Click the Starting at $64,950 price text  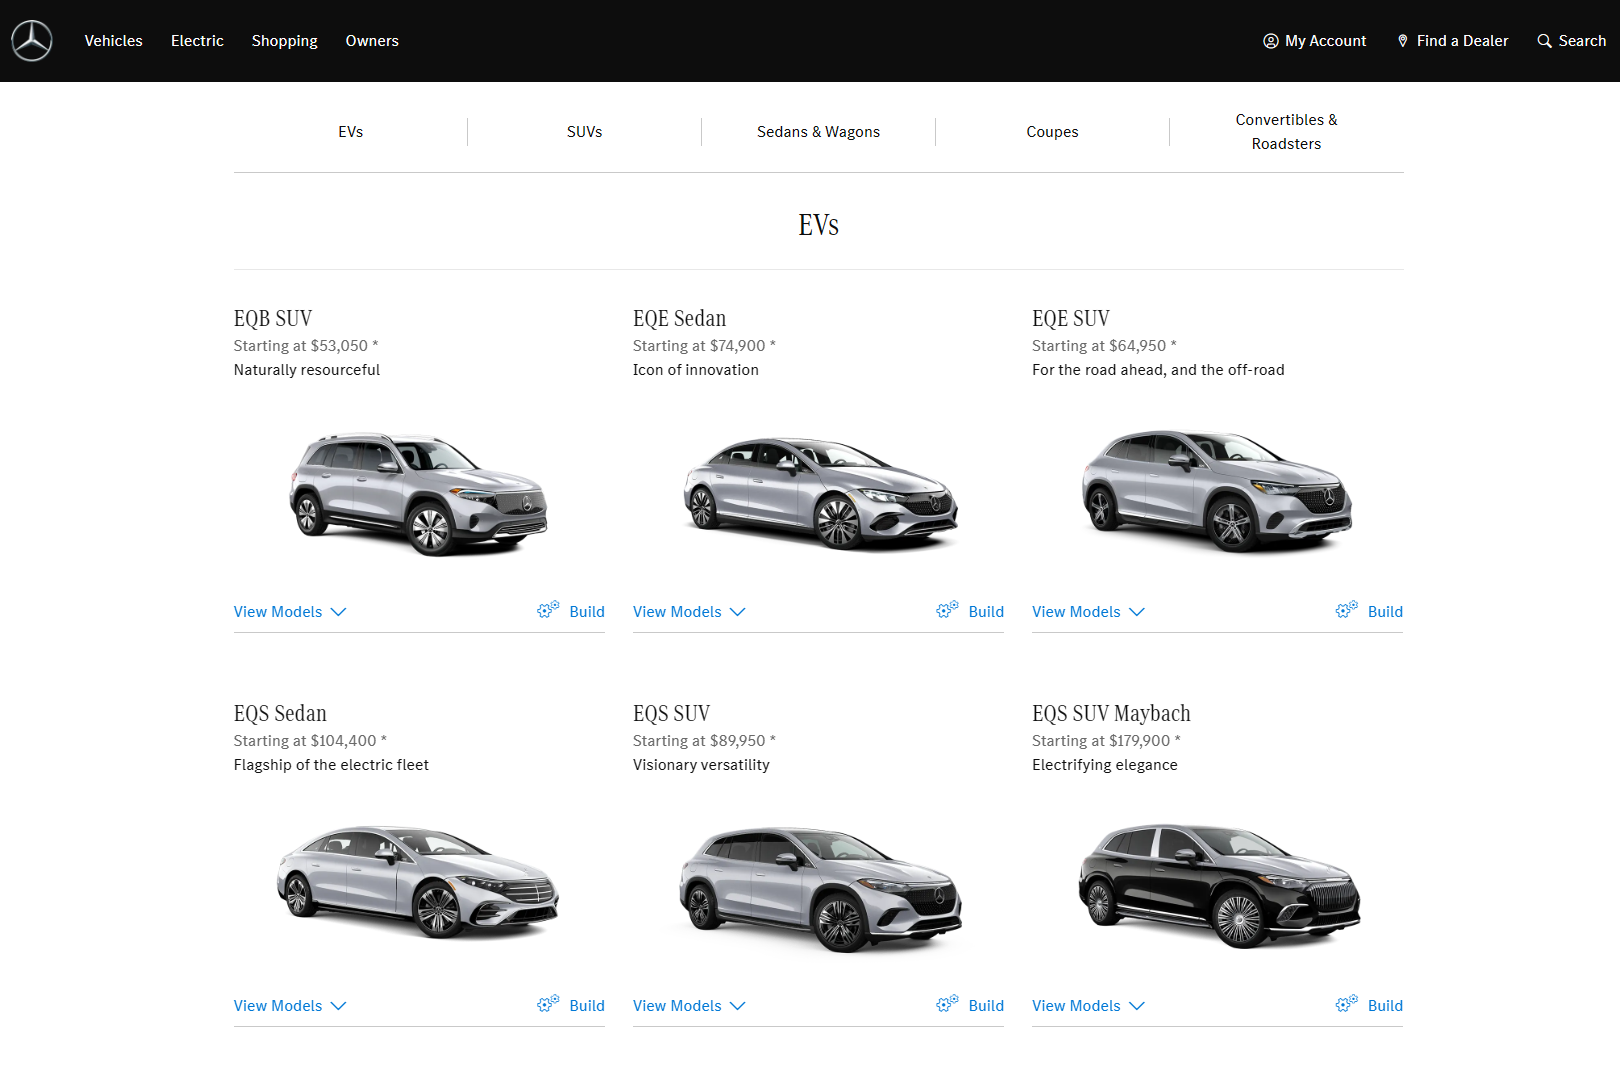pos(1104,346)
